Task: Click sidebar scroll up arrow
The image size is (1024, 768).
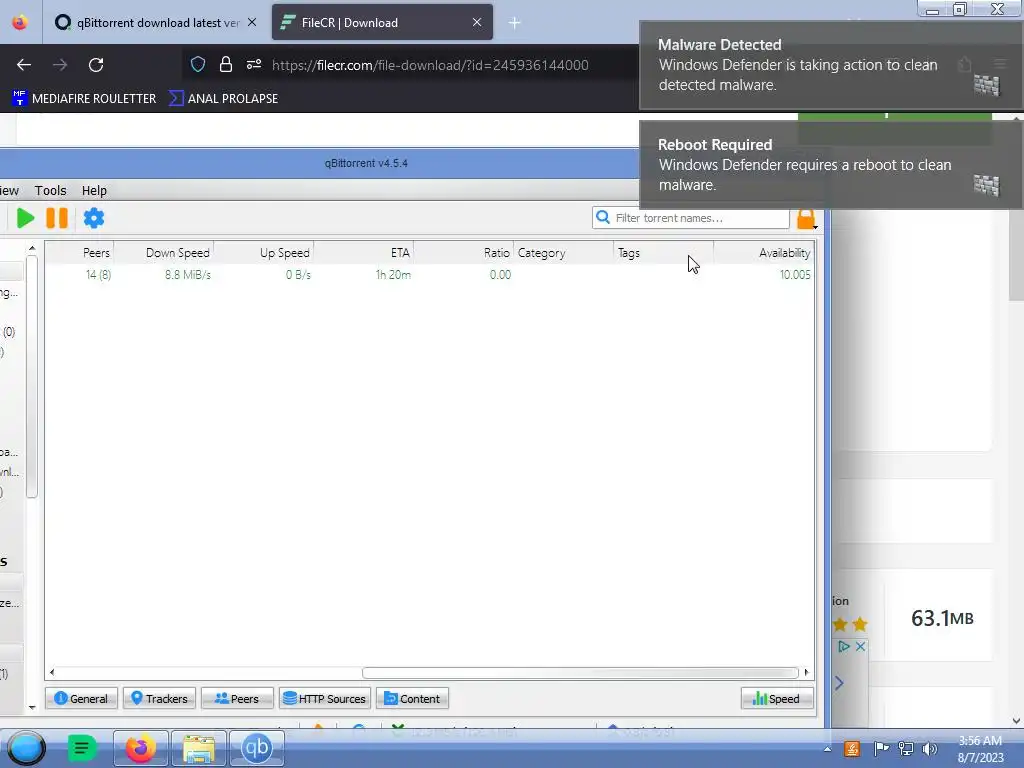Action: click(32, 248)
